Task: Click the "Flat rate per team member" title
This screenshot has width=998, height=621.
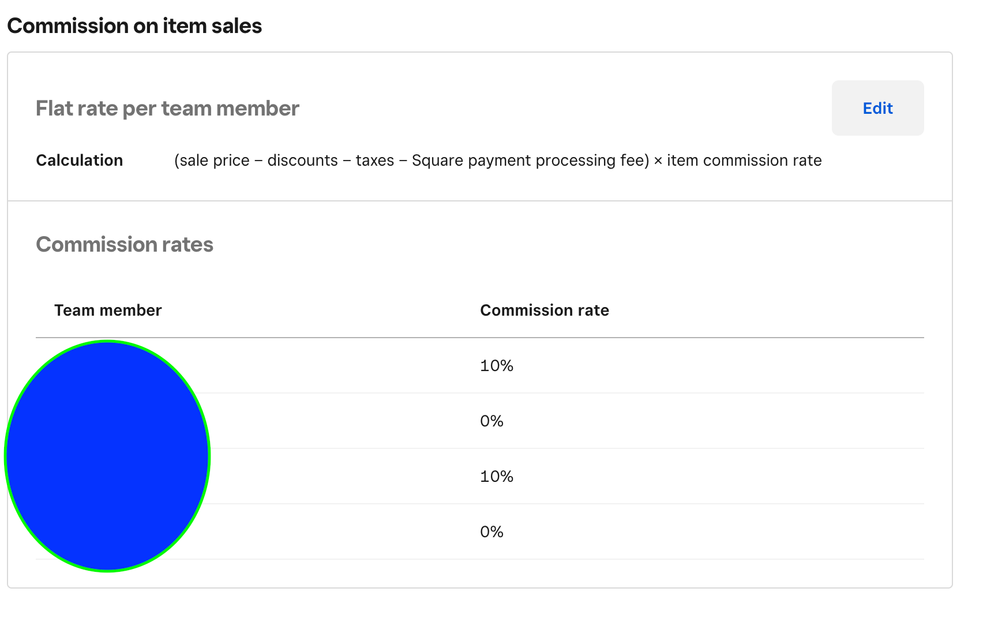Action: 167,108
